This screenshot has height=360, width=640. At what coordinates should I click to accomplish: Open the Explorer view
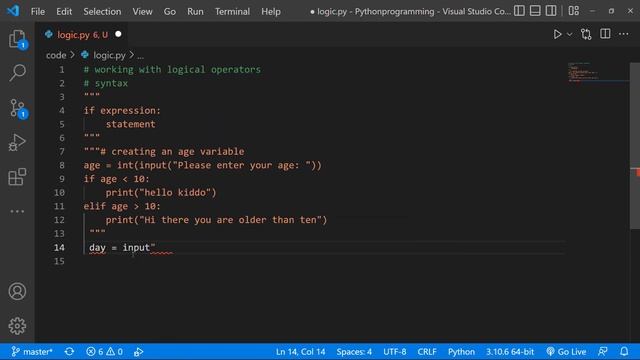click(x=17, y=39)
